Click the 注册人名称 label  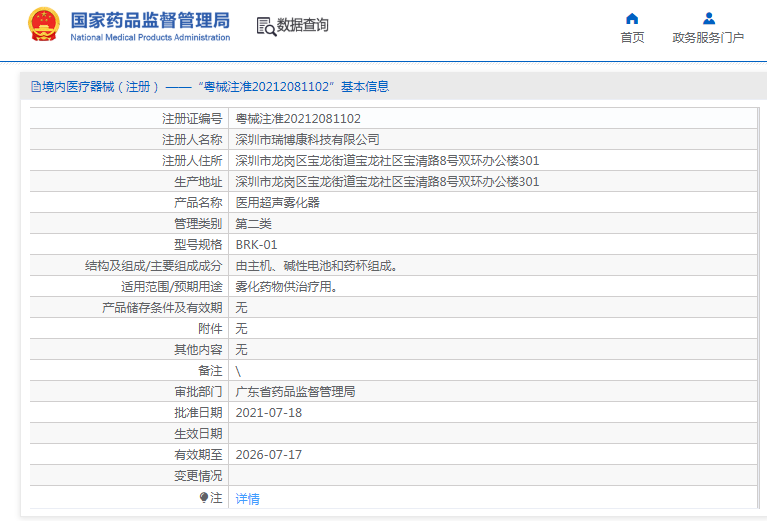pos(192,140)
